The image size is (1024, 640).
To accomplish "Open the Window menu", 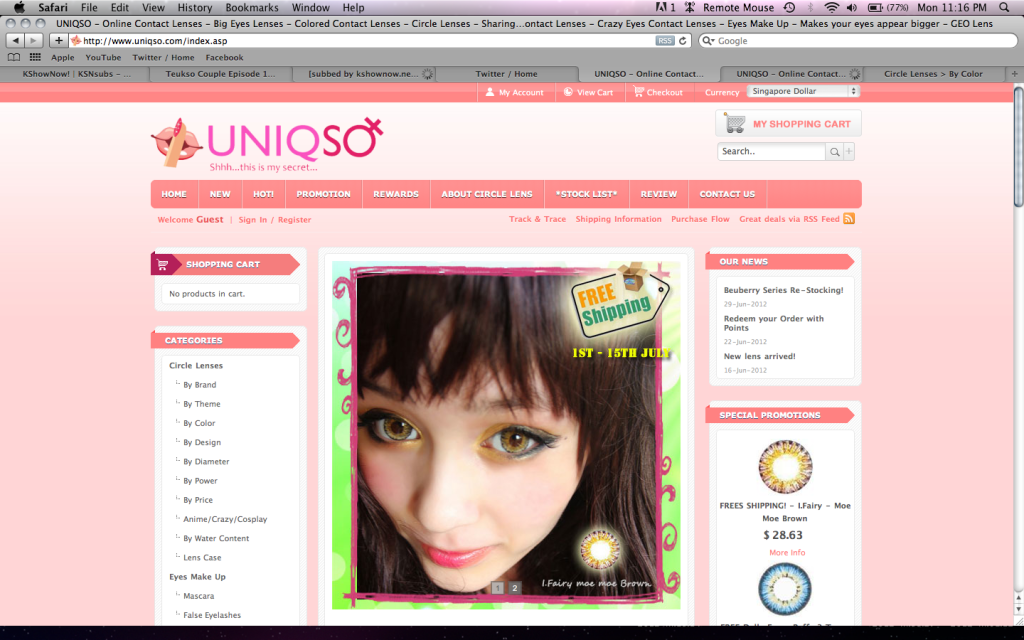I will coord(310,7).
